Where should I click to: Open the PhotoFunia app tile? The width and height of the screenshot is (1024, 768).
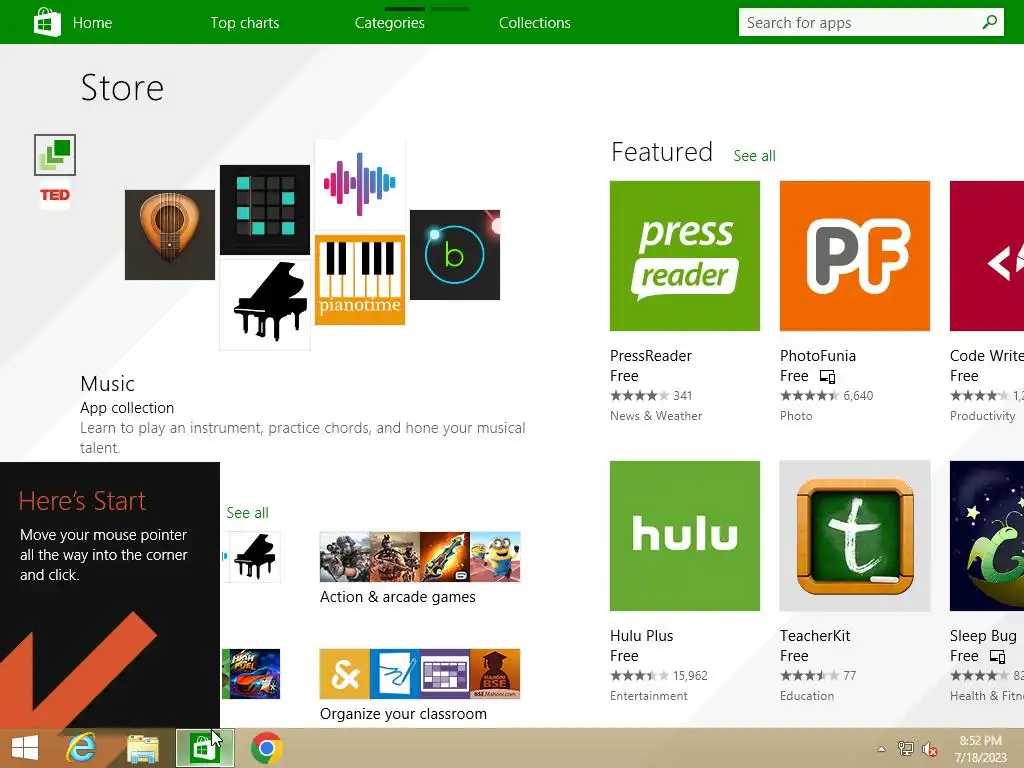[855, 256]
